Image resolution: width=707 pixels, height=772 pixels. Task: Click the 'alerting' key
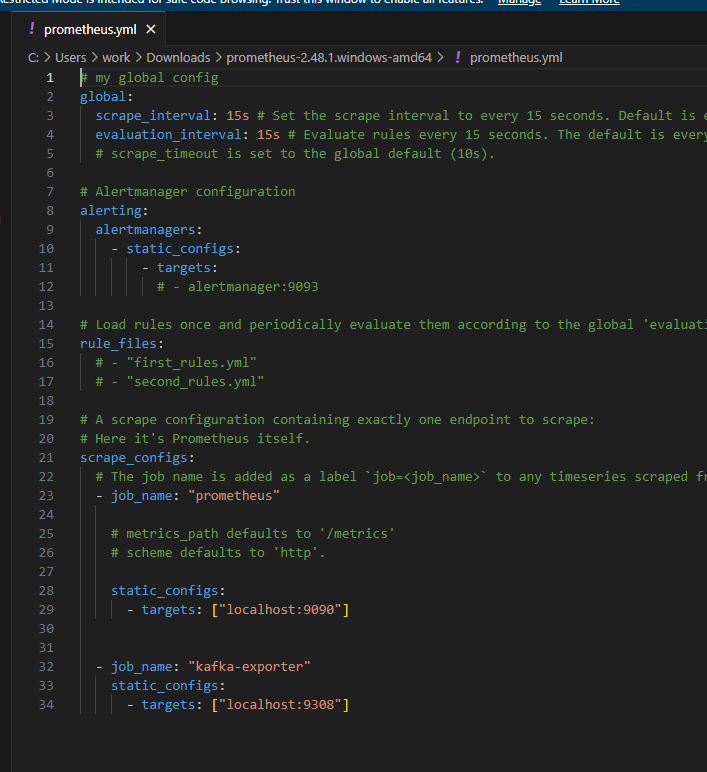(111, 211)
